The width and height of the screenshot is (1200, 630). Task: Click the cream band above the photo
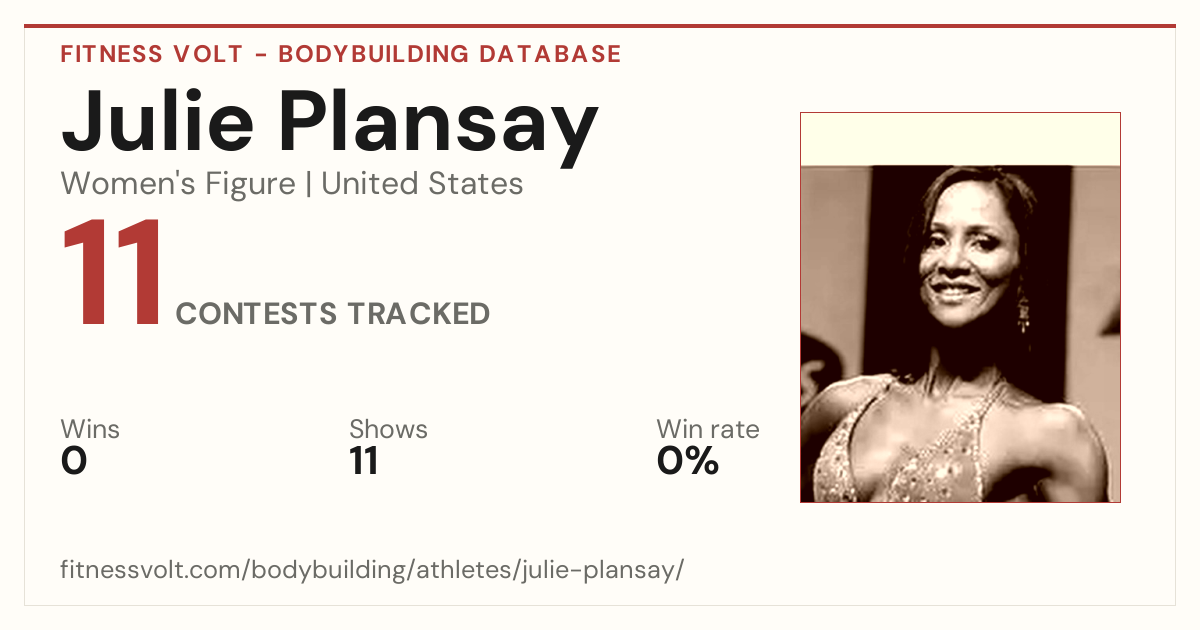960,139
